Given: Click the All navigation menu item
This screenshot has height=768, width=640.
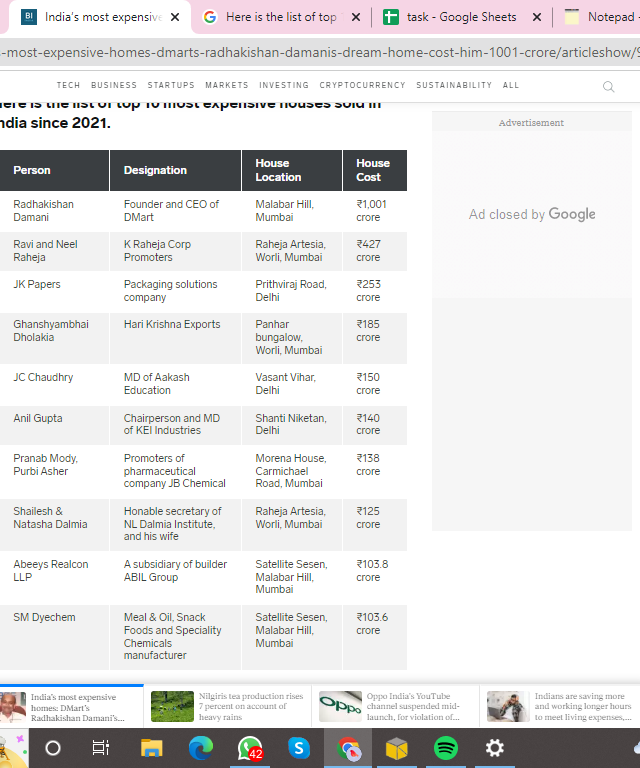Looking at the screenshot, I should pos(511,86).
